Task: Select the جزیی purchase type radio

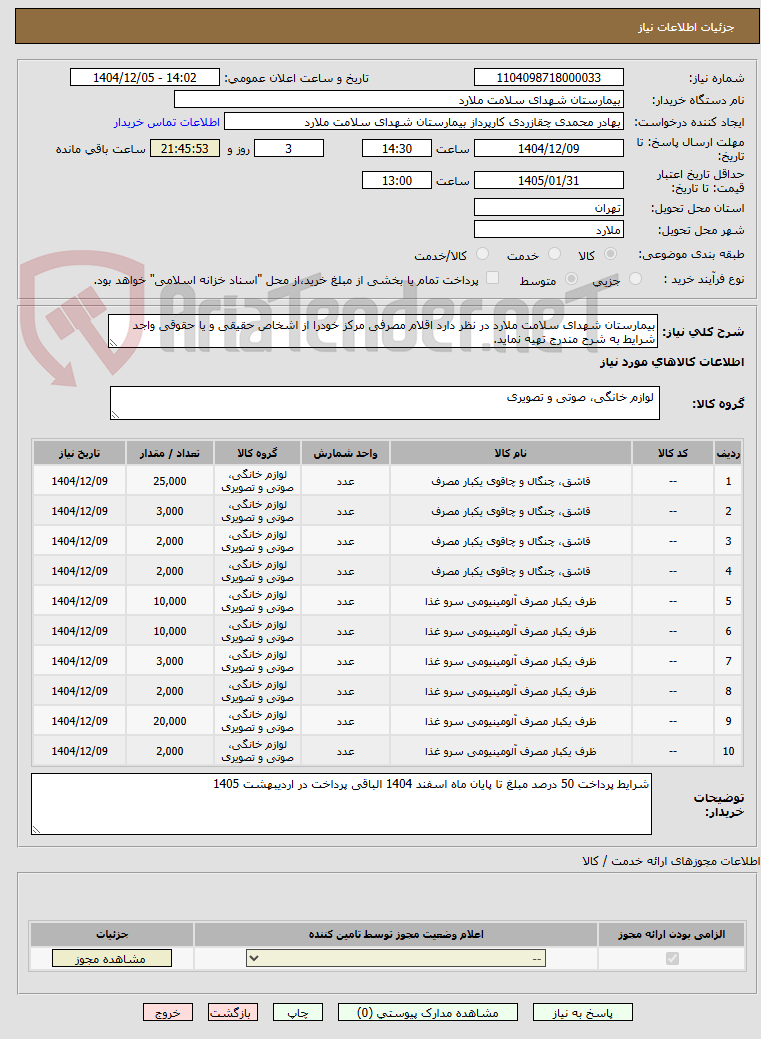Action: click(635, 280)
